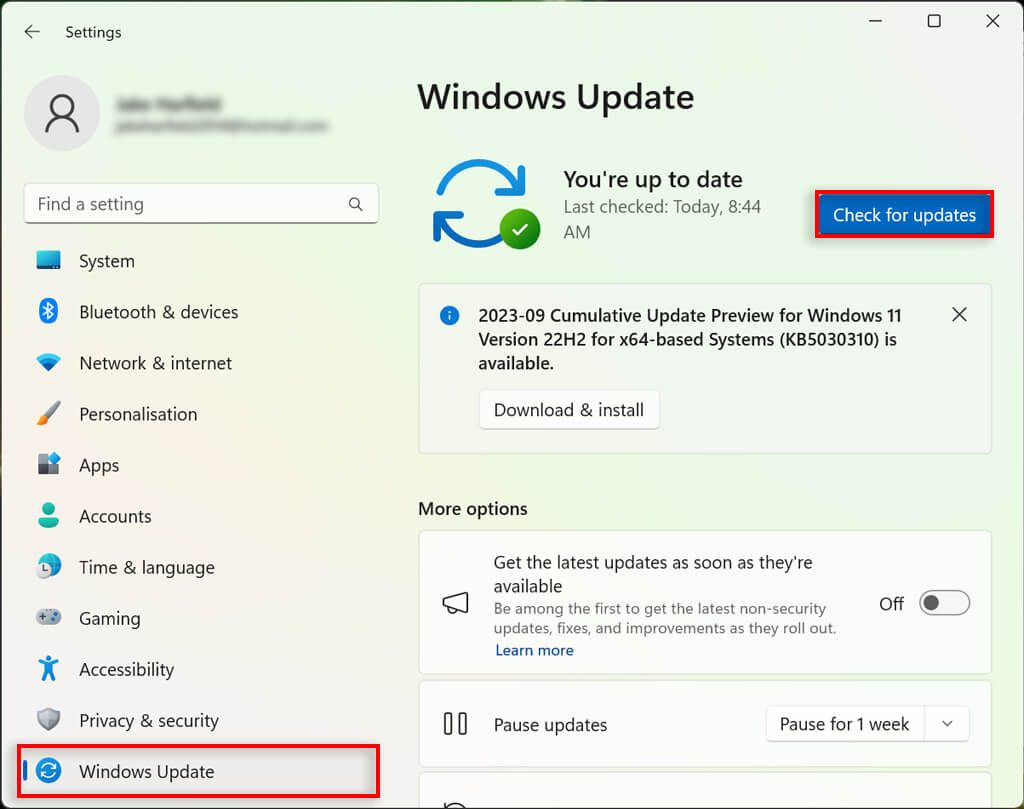Click the Network Wi-Fi icon
This screenshot has height=809, width=1024.
point(48,362)
